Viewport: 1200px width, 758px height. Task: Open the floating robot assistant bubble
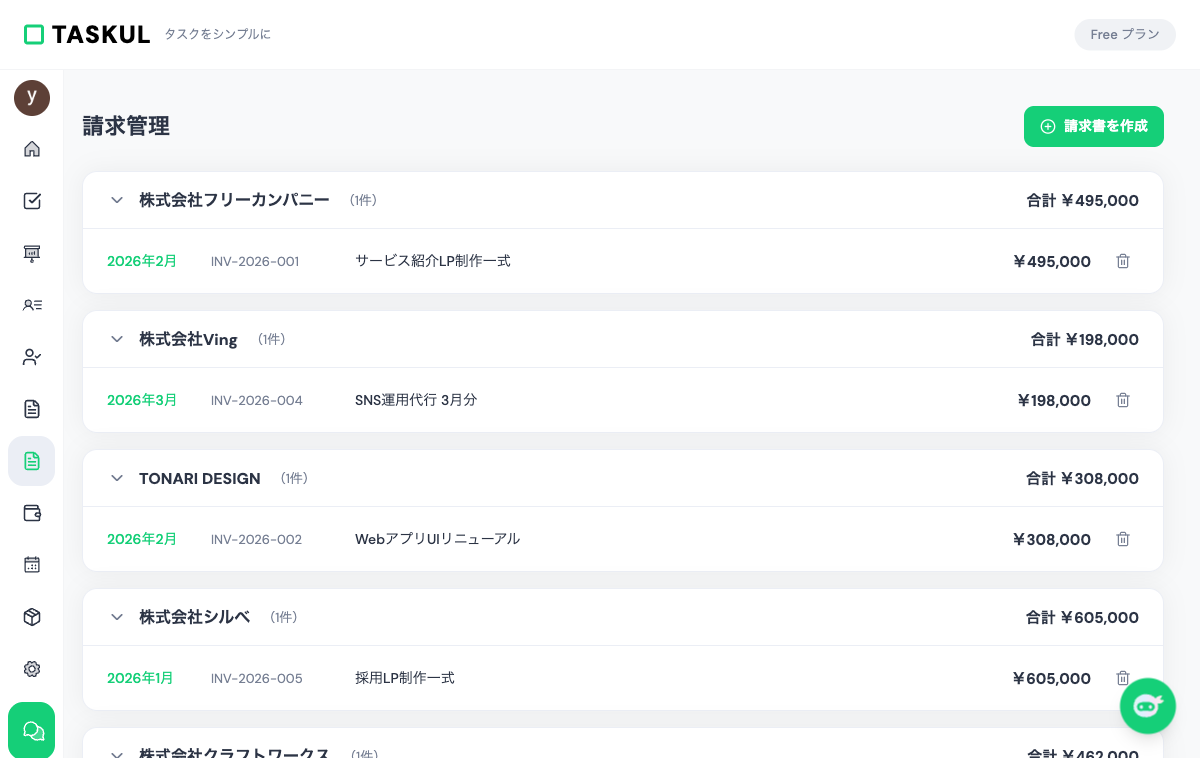click(x=1148, y=706)
